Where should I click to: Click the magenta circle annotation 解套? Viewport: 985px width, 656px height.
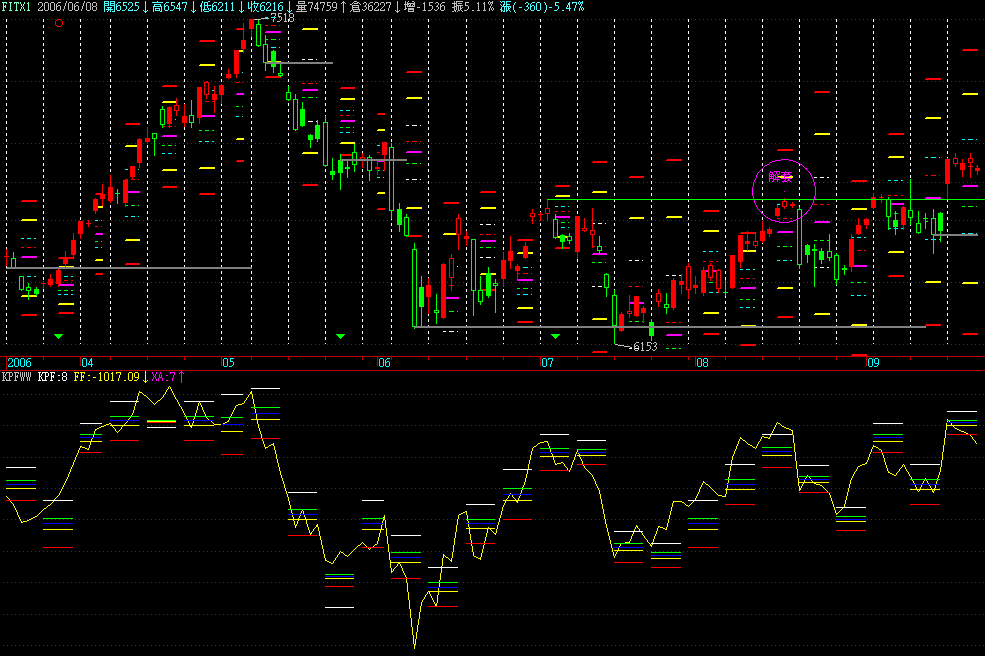[784, 187]
